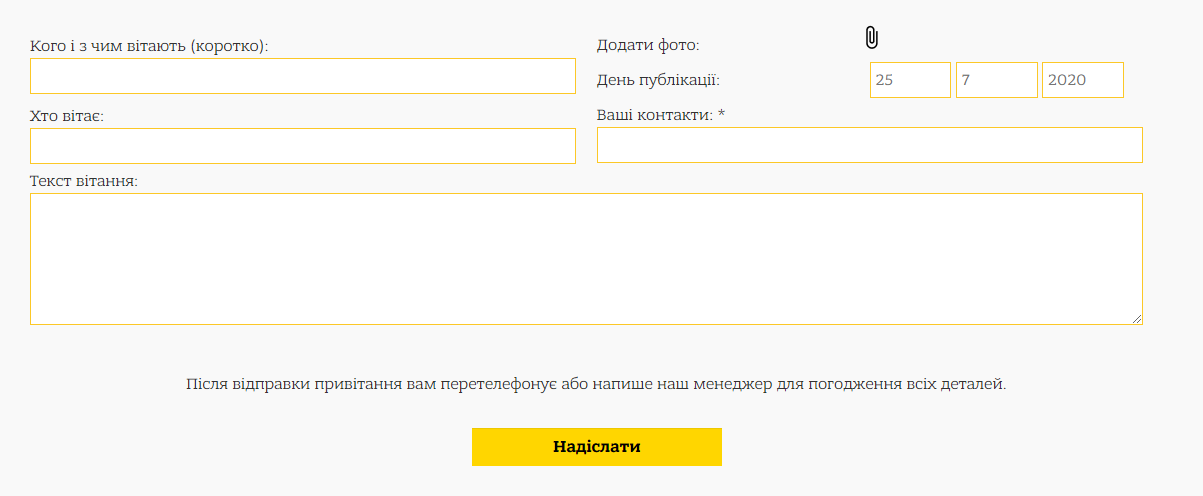The width and height of the screenshot is (1203, 496).
Task: Click the manager callback notice text
Action: click(x=596, y=384)
